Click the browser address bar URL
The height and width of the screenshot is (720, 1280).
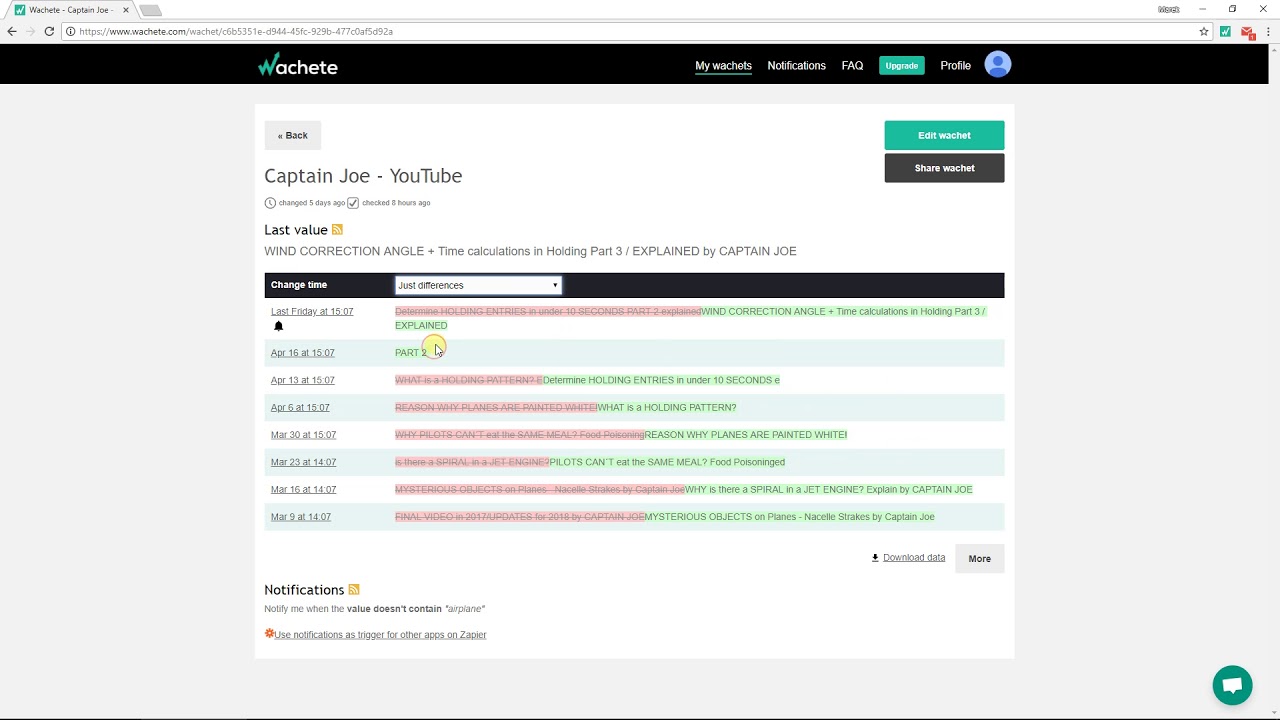[236, 31]
